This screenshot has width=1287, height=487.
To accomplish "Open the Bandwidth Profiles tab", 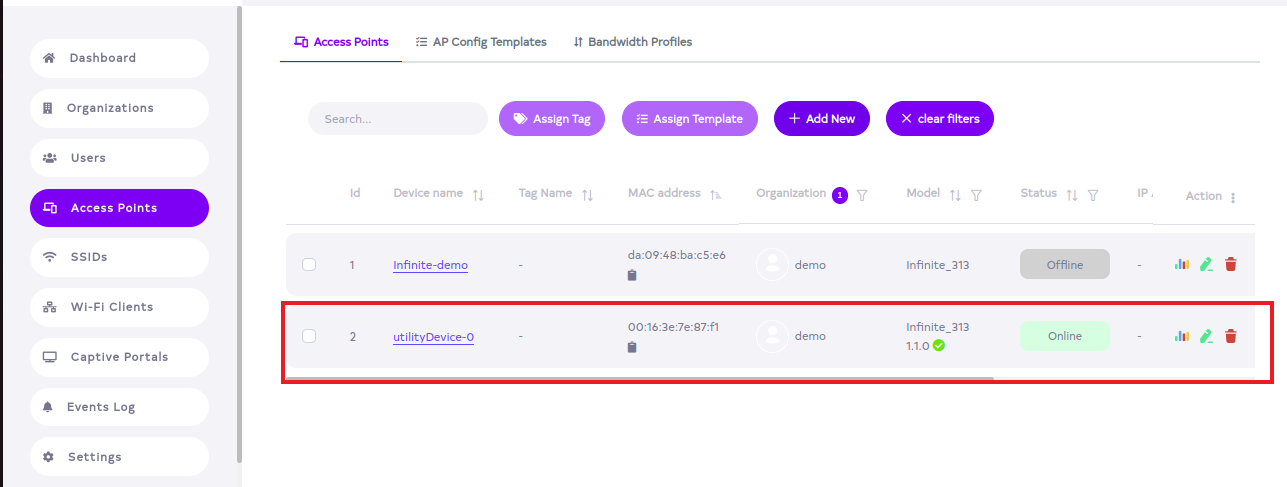I will click(x=632, y=42).
